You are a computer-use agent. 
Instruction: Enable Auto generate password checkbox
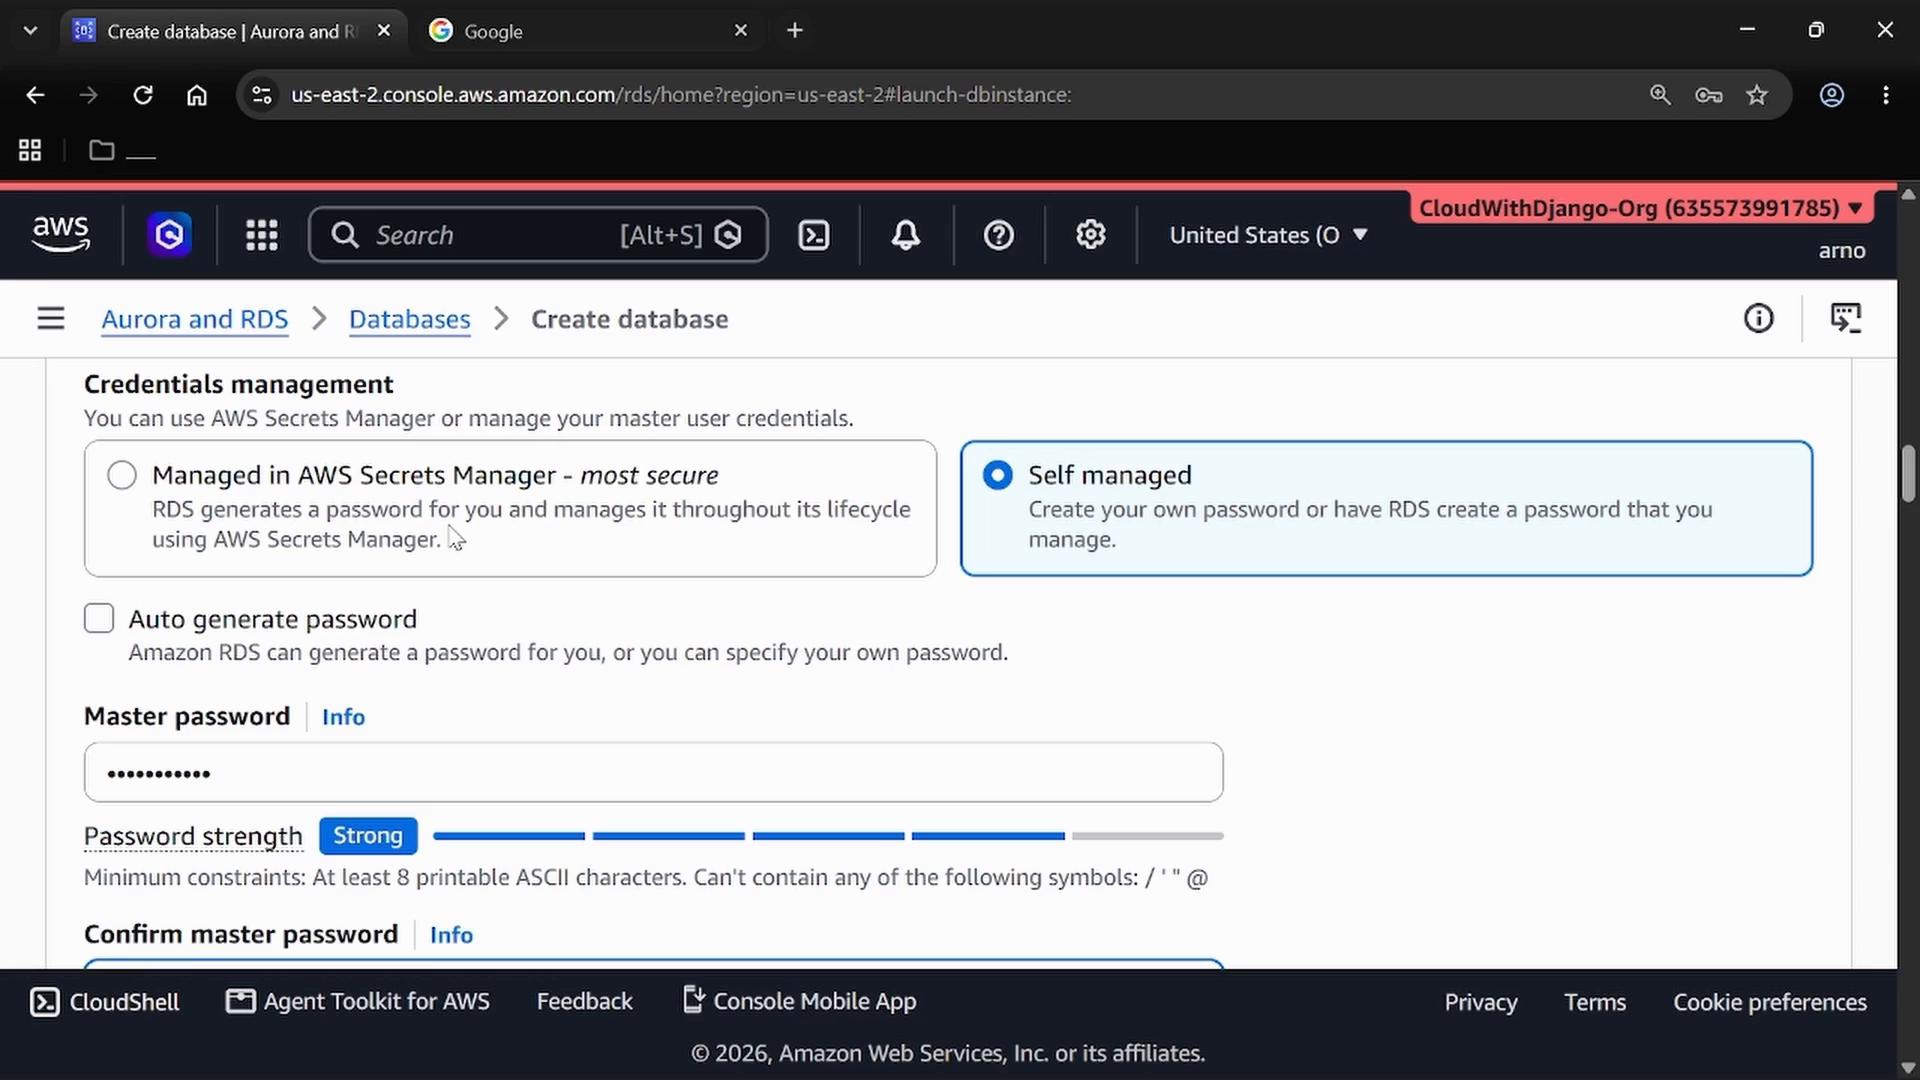point(99,619)
